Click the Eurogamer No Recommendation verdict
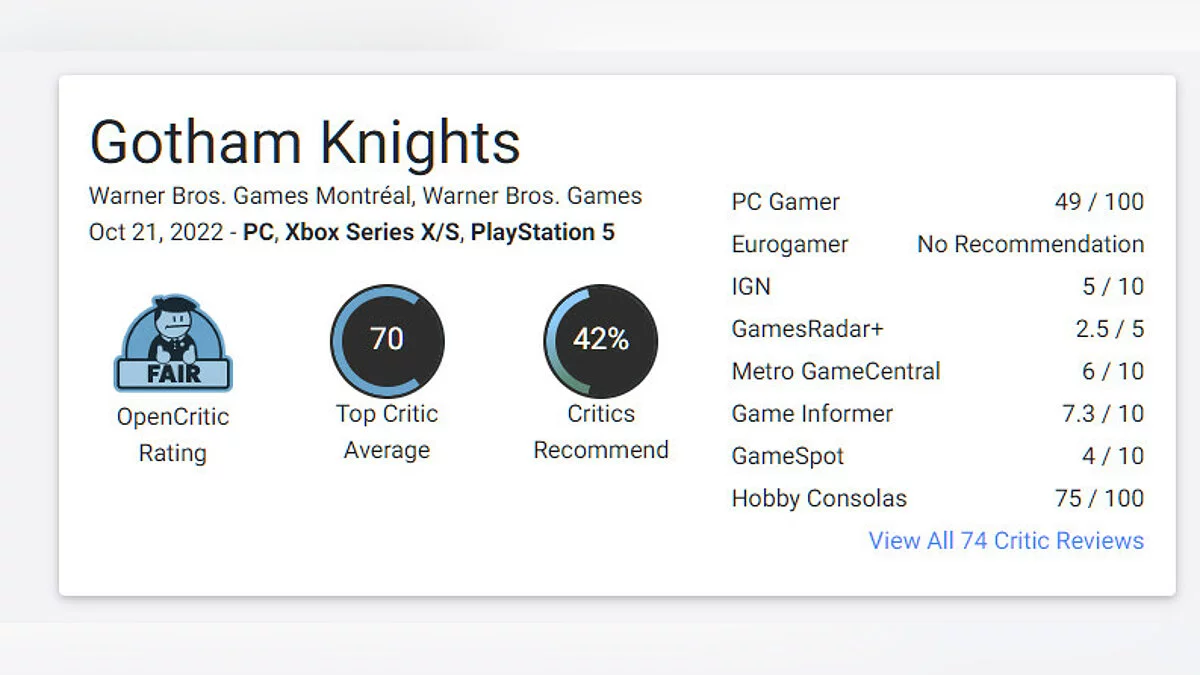This screenshot has width=1200, height=675. pos(1030,244)
